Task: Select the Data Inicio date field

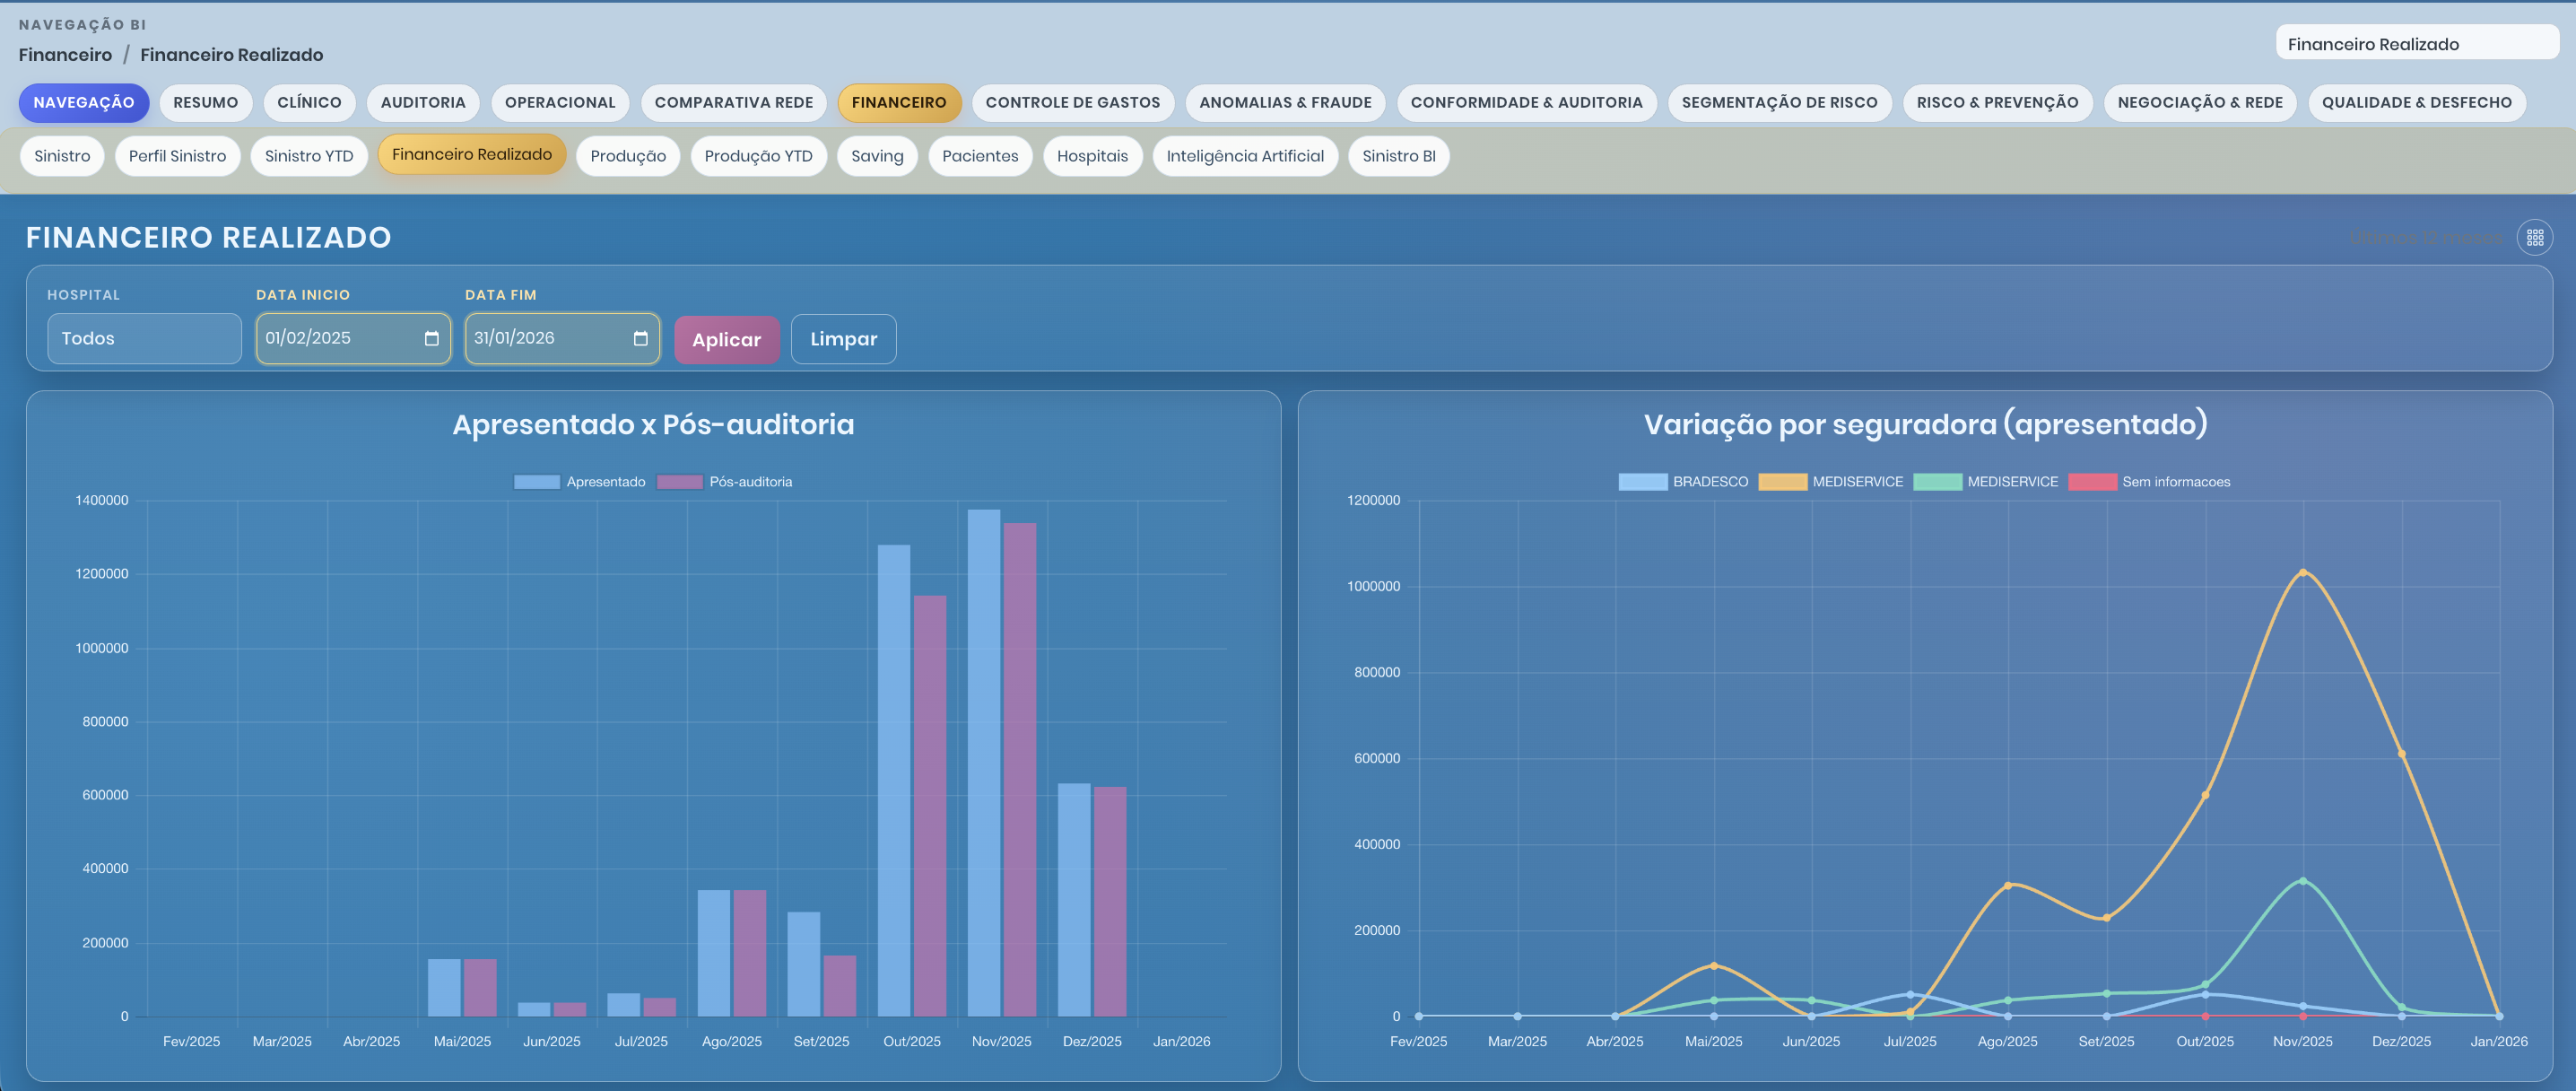Action: pyautogui.click(x=340, y=338)
